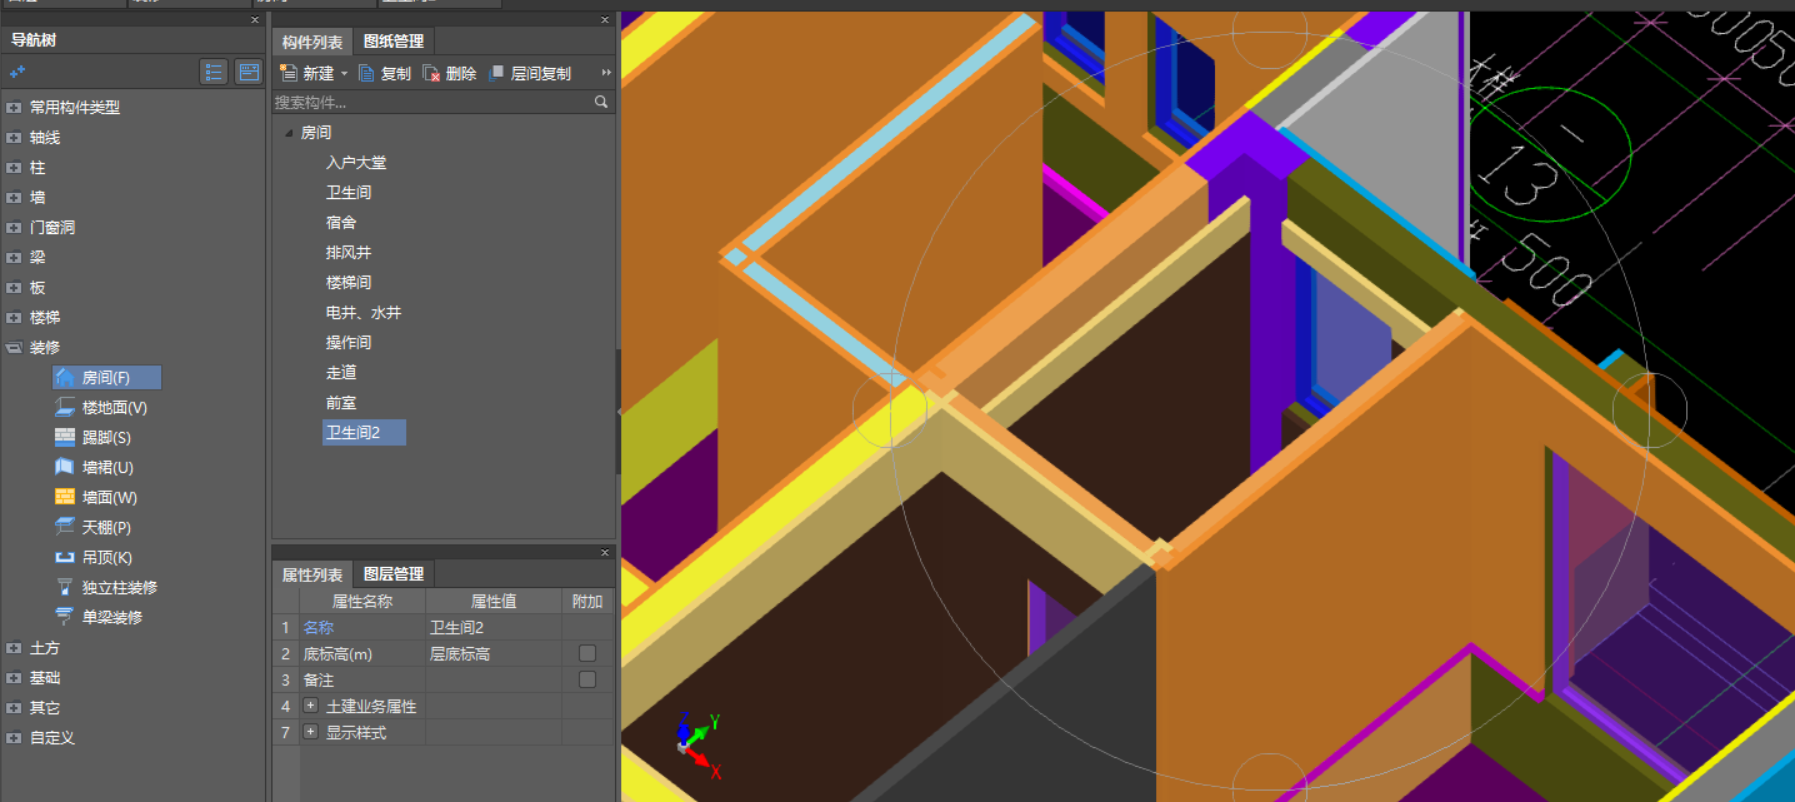This screenshot has height=802, width=1795.
Task: Select 走道 in the component list
Action: click(x=341, y=373)
